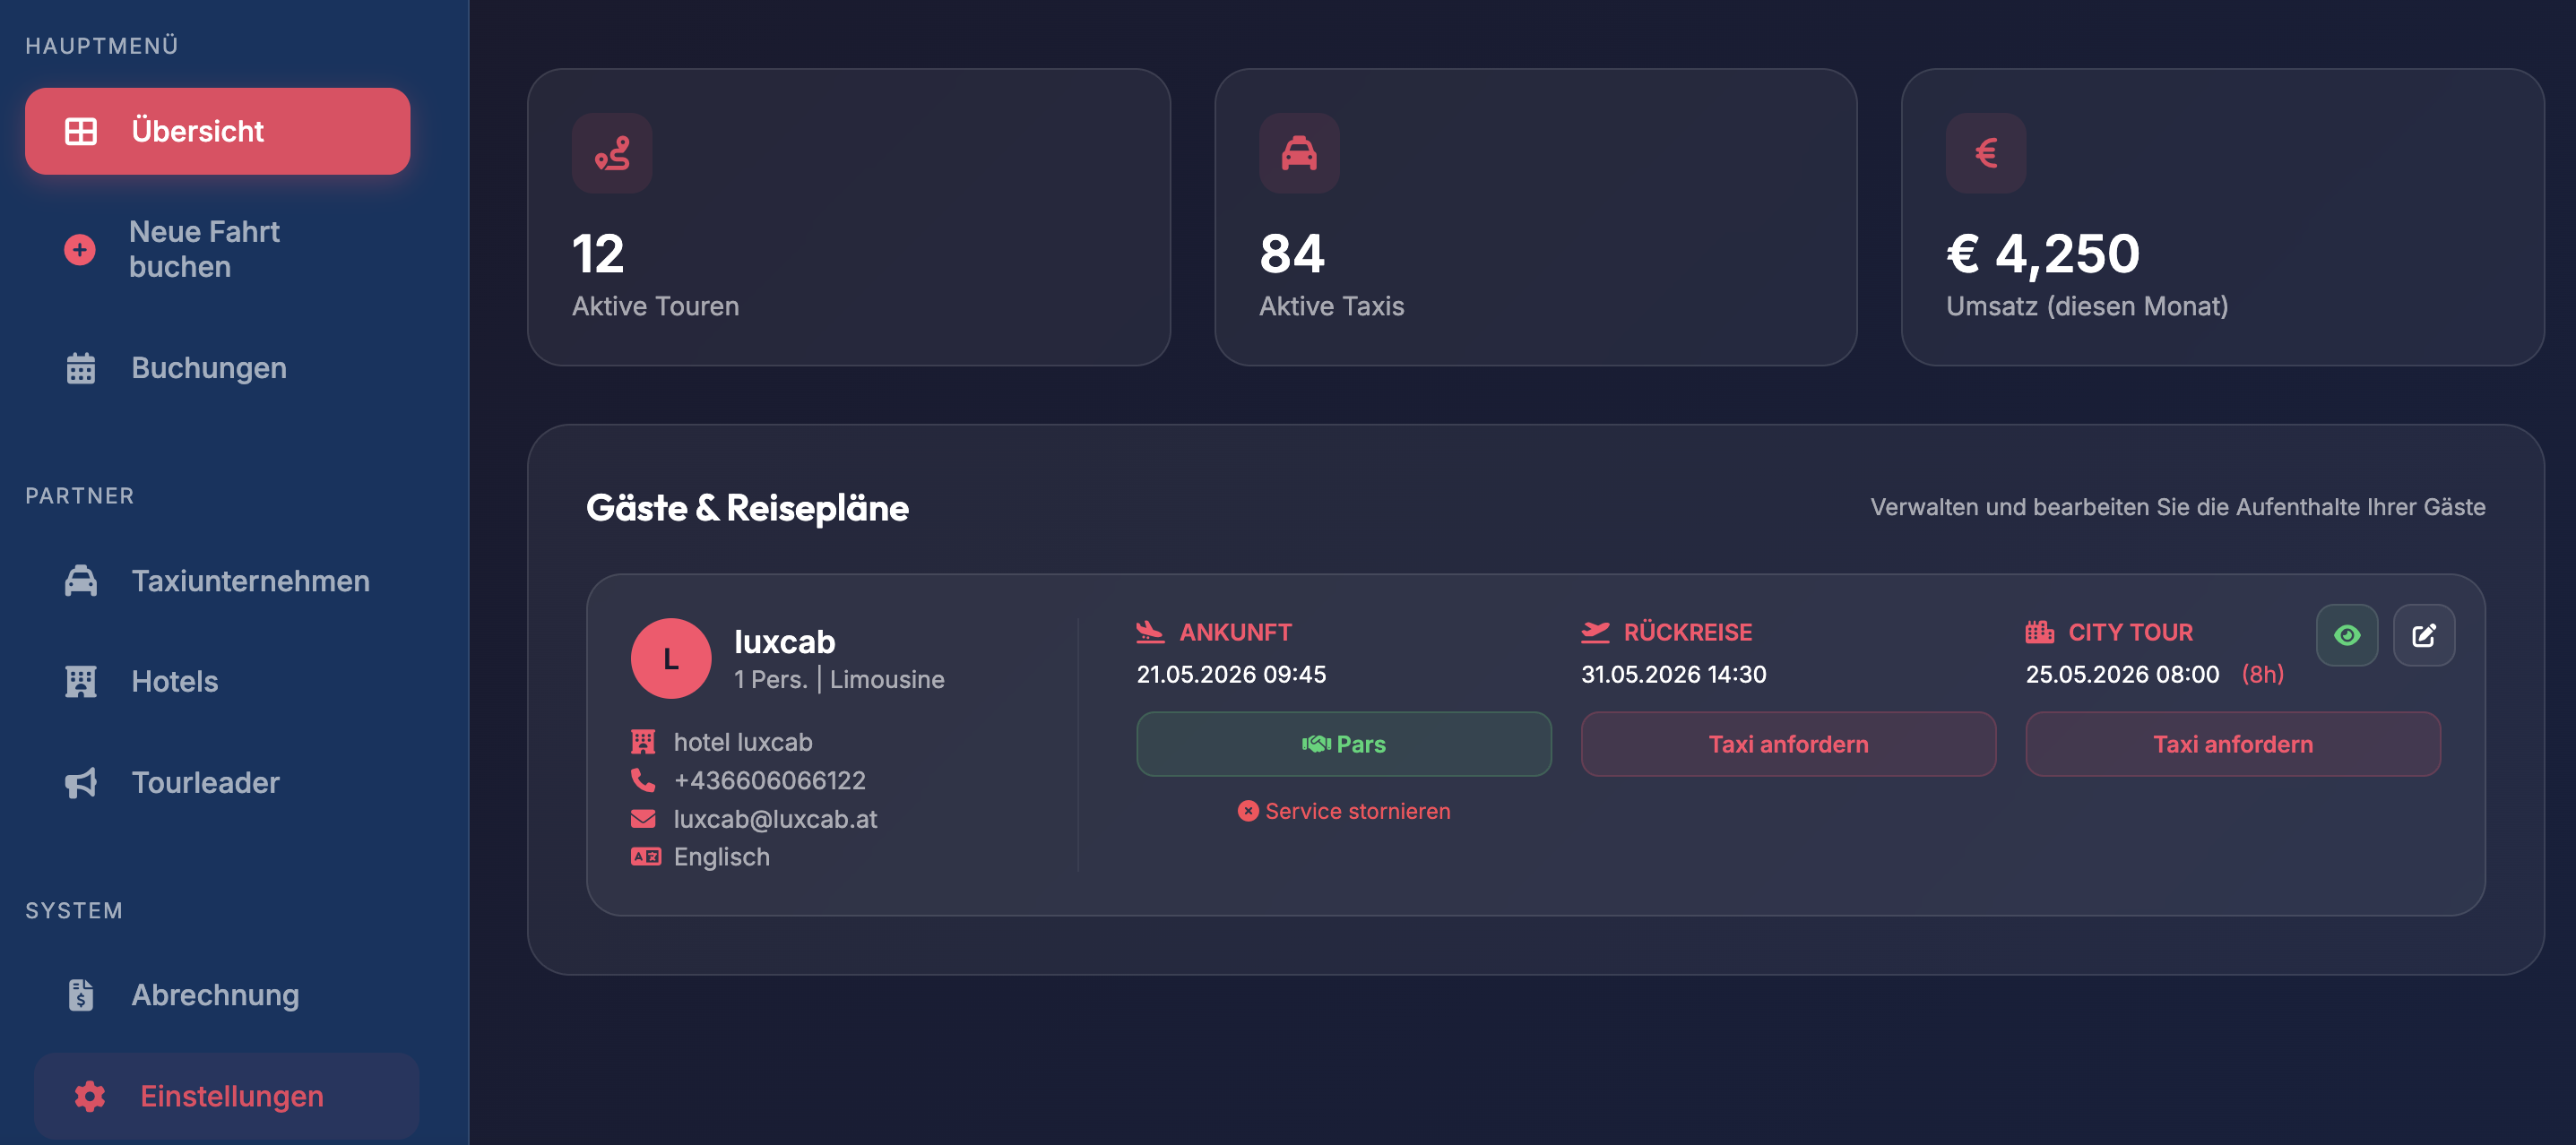
Task: Click the return date 31.05.2026 14:30
Action: (x=1674, y=674)
